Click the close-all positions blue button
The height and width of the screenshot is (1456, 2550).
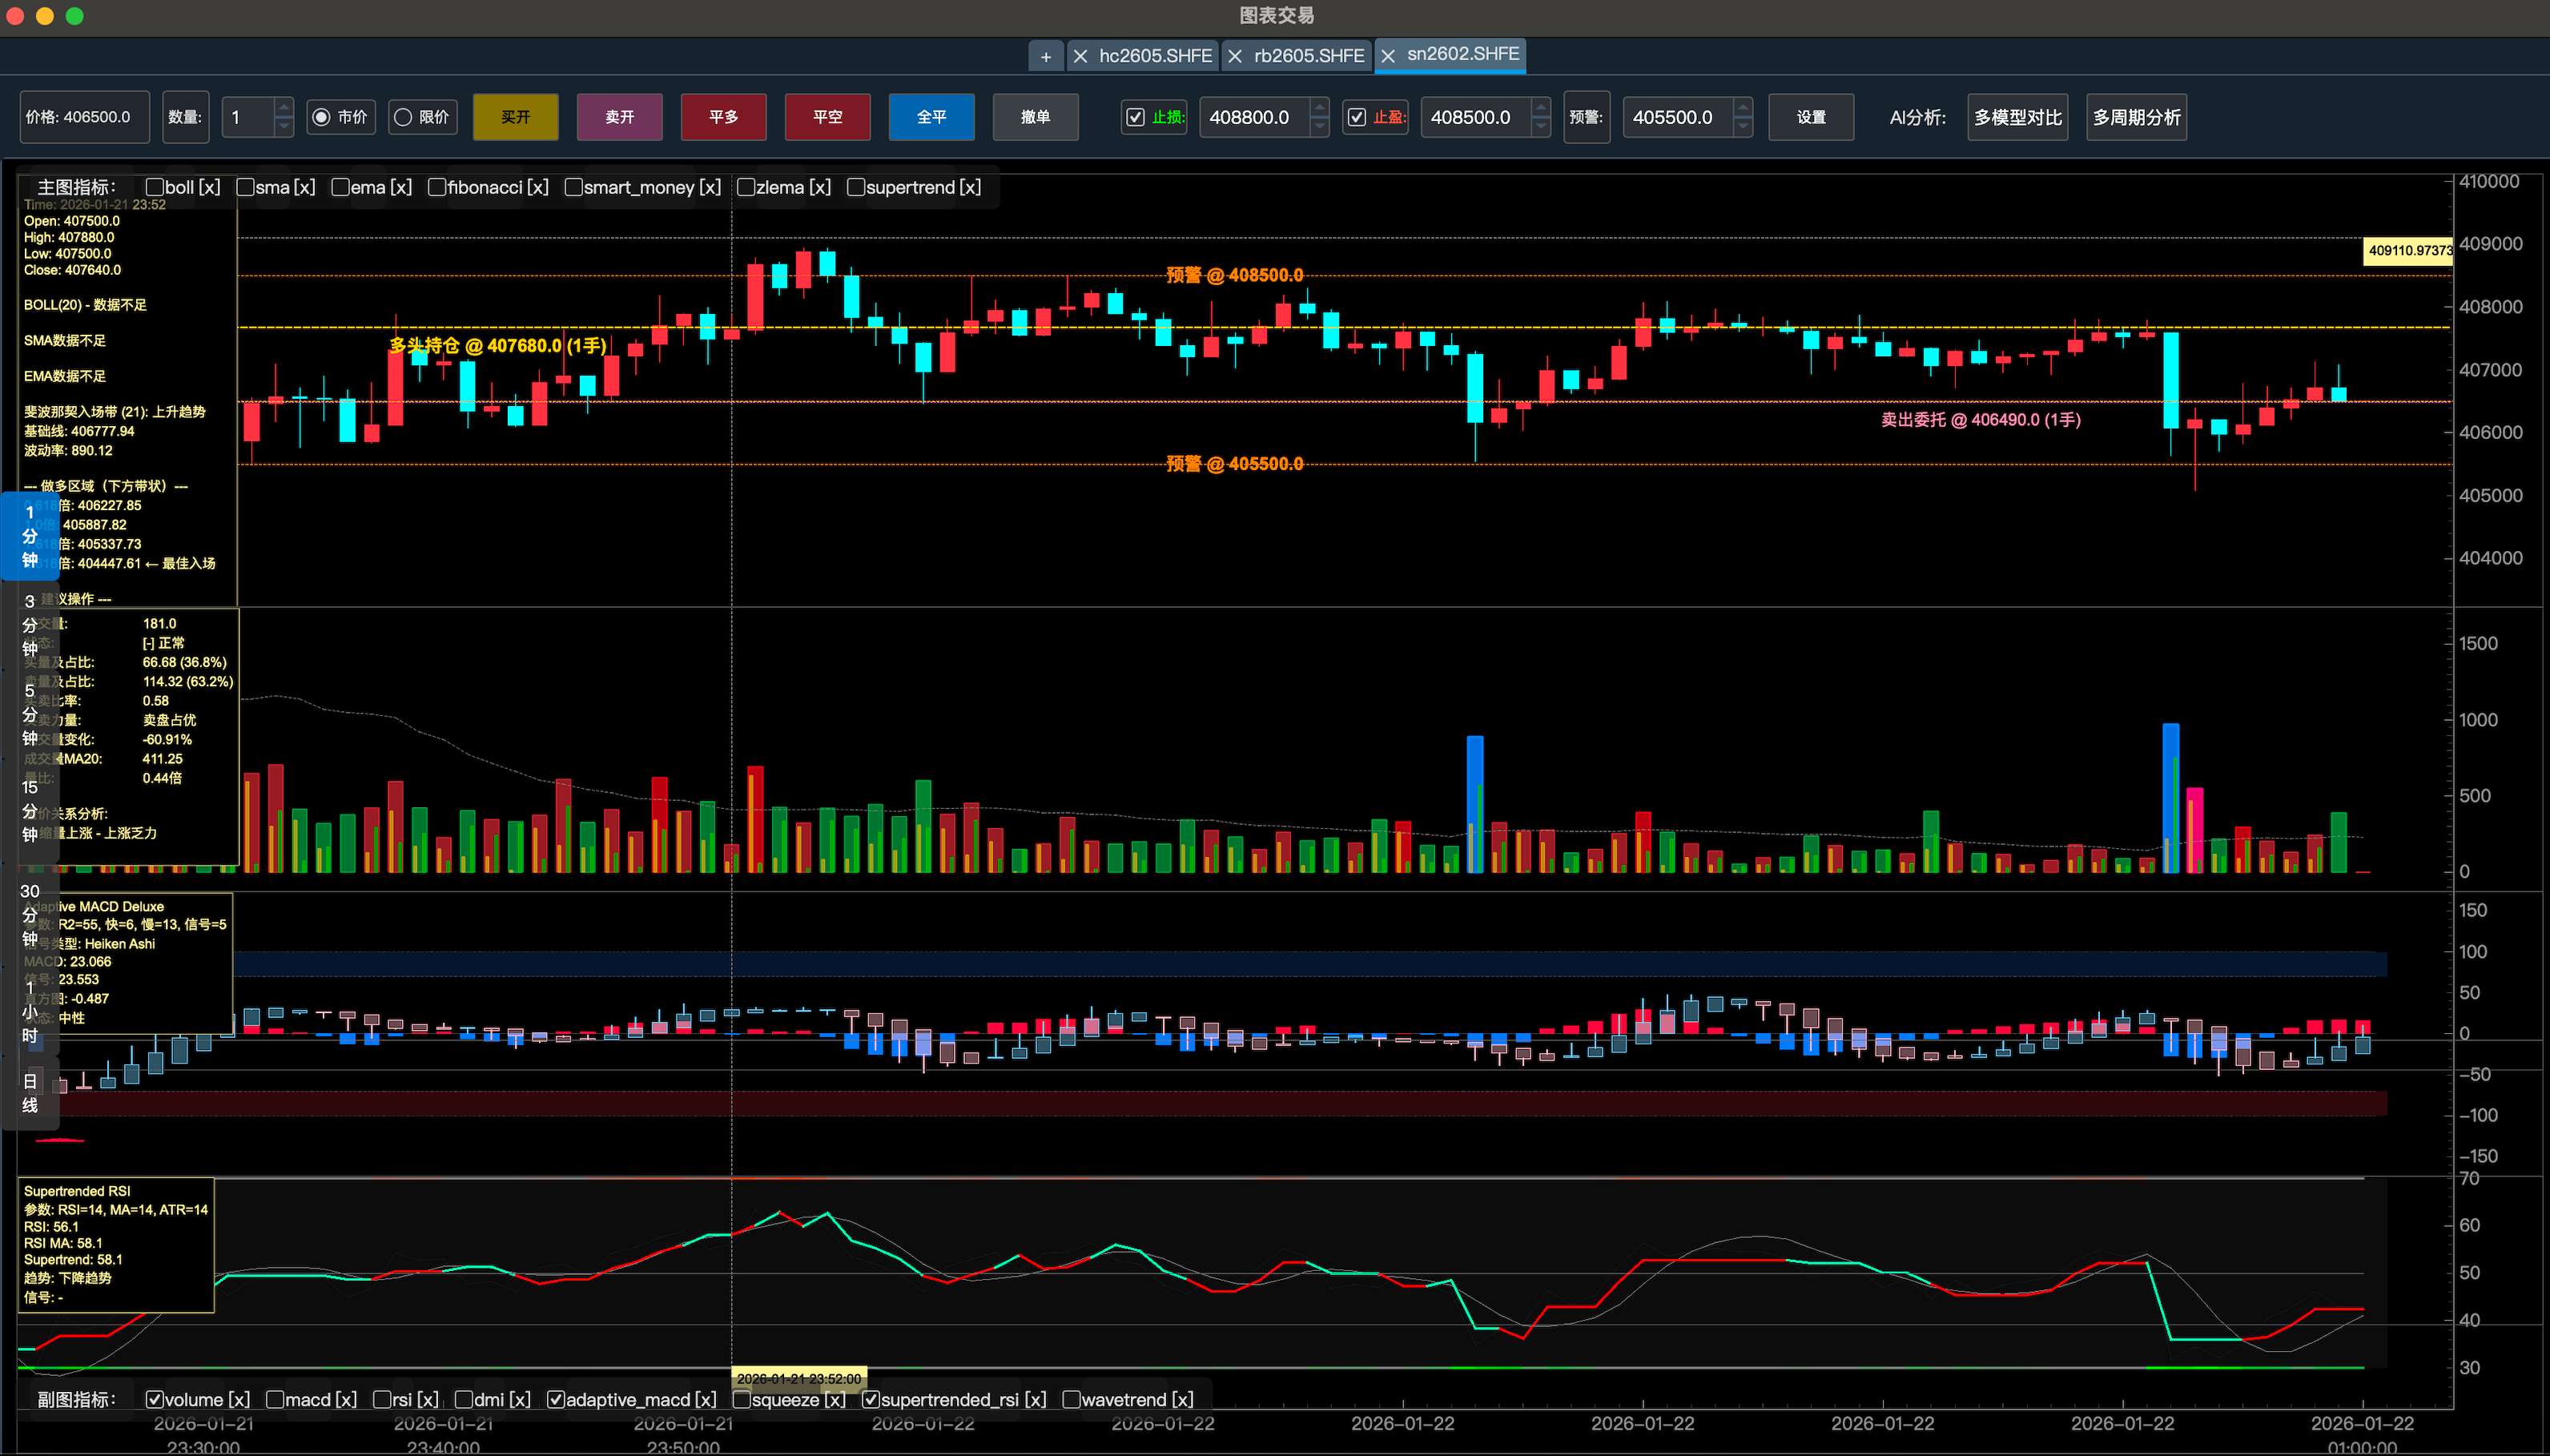point(931,117)
